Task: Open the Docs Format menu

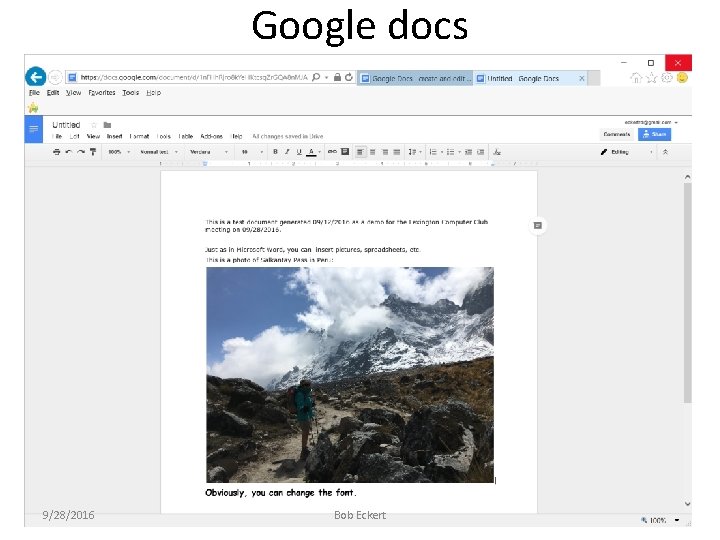Action: (139, 136)
